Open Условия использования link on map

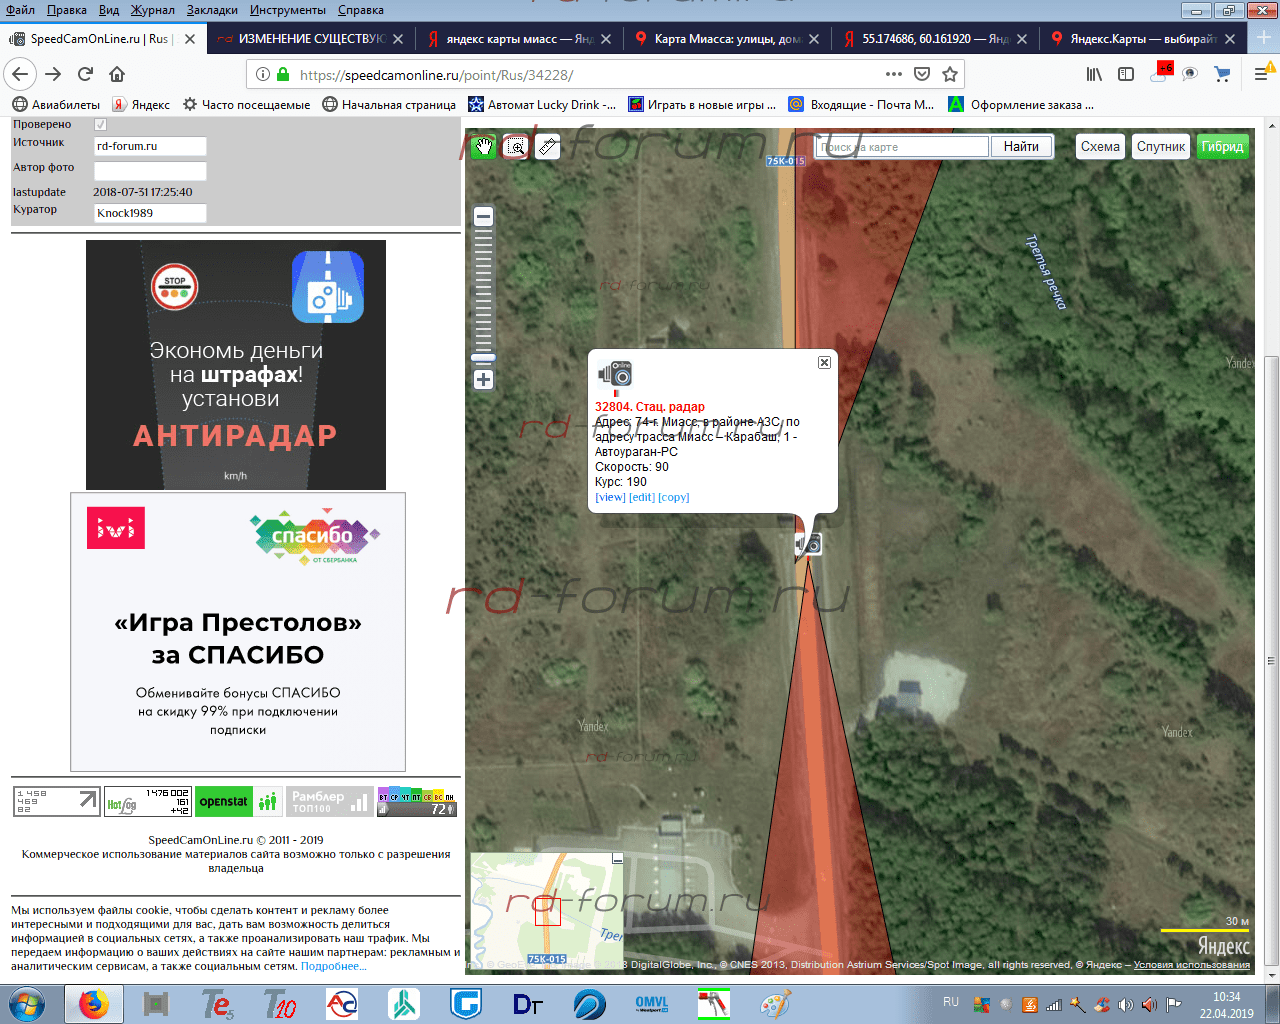click(1192, 965)
